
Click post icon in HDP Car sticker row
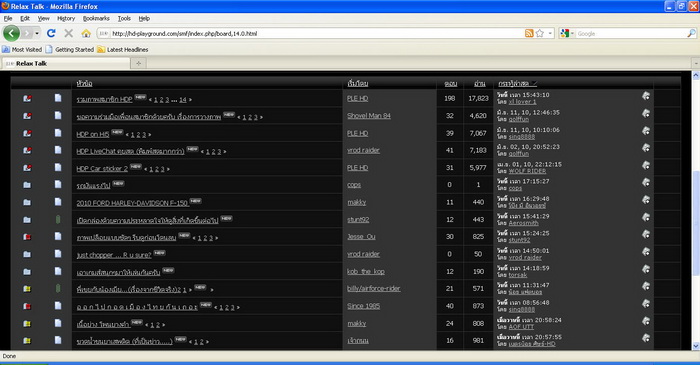pyautogui.click(x=58, y=167)
